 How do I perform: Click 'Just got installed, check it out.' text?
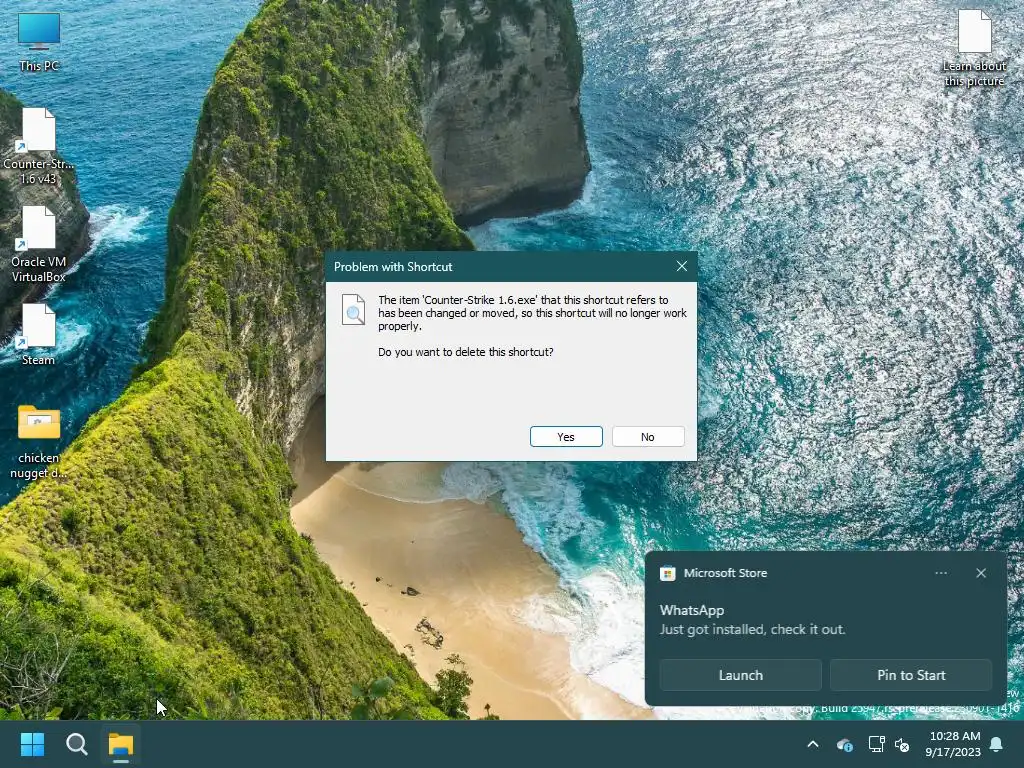tap(752, 630)
